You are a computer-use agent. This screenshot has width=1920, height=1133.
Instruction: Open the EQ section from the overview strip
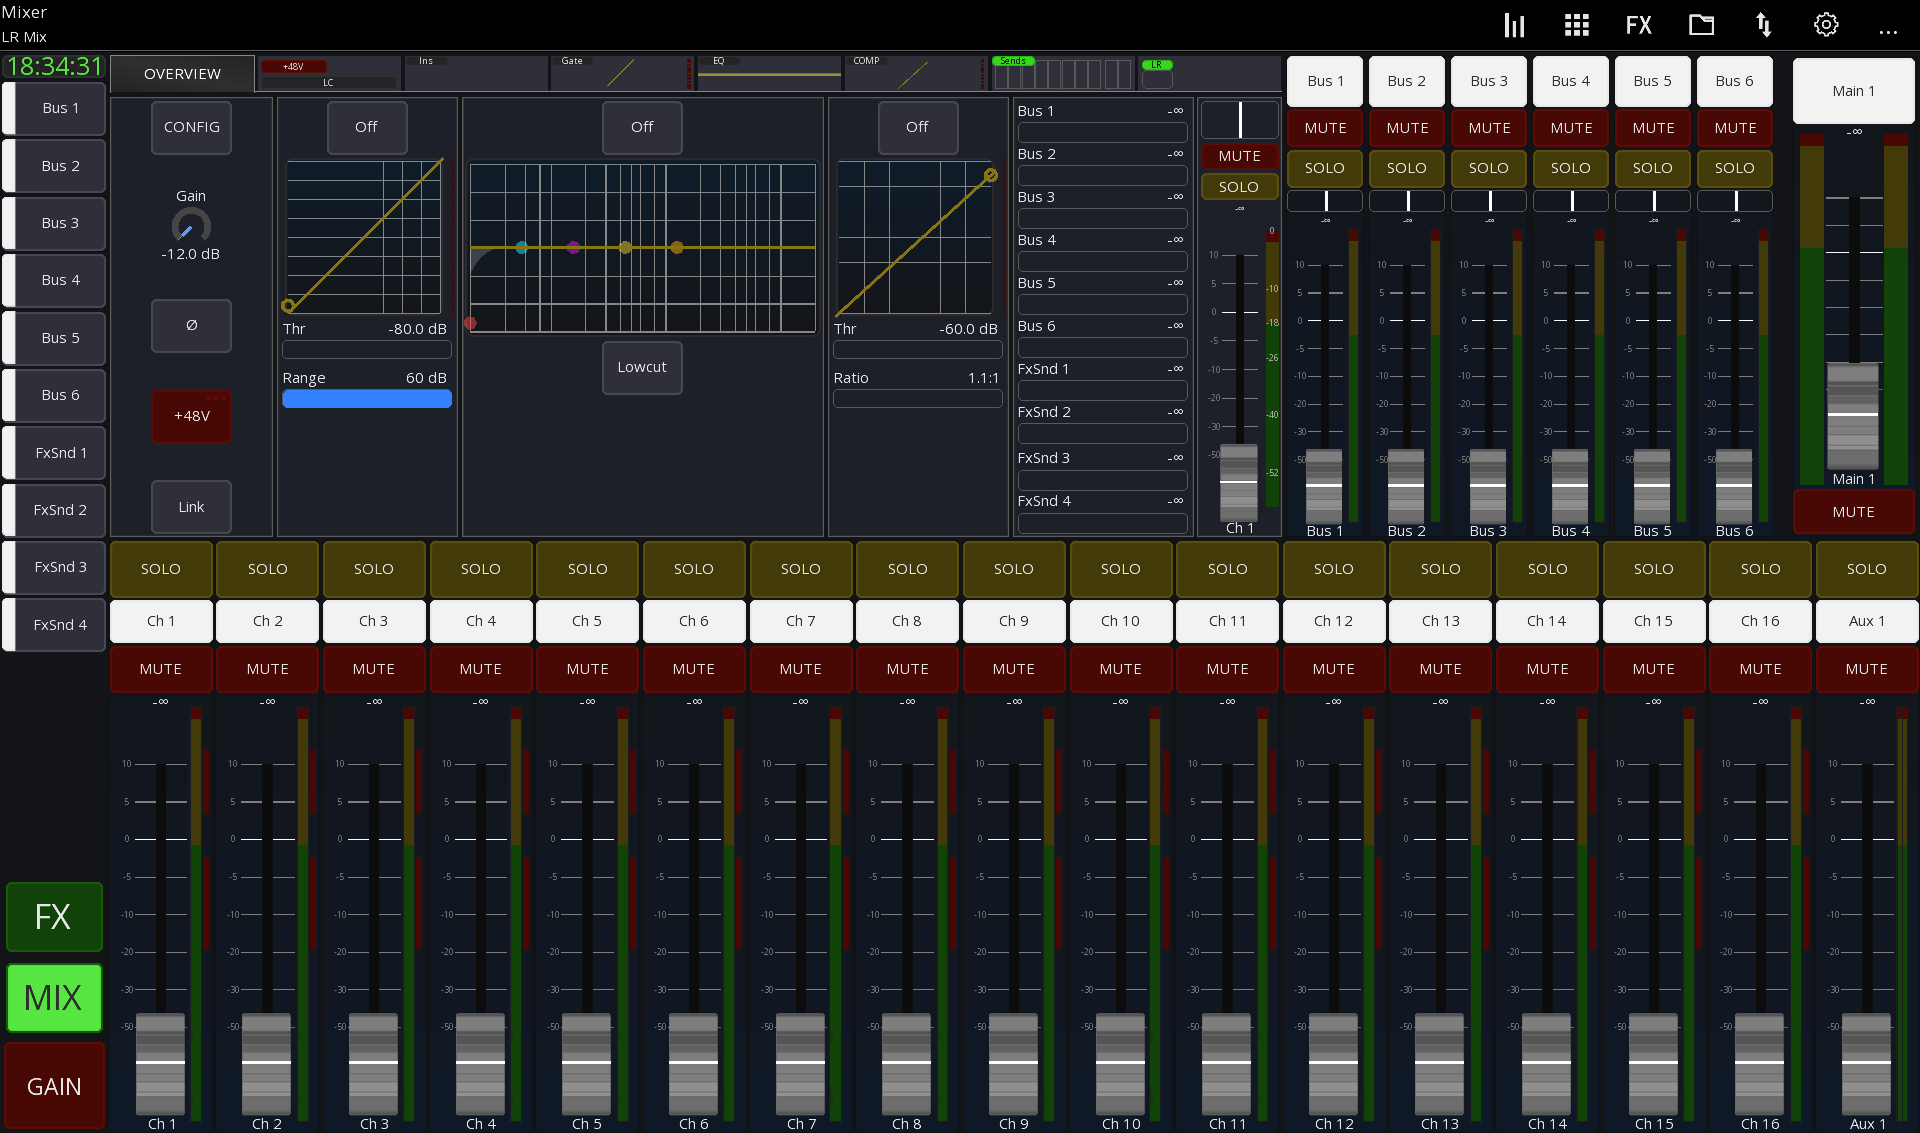(768, 71)
